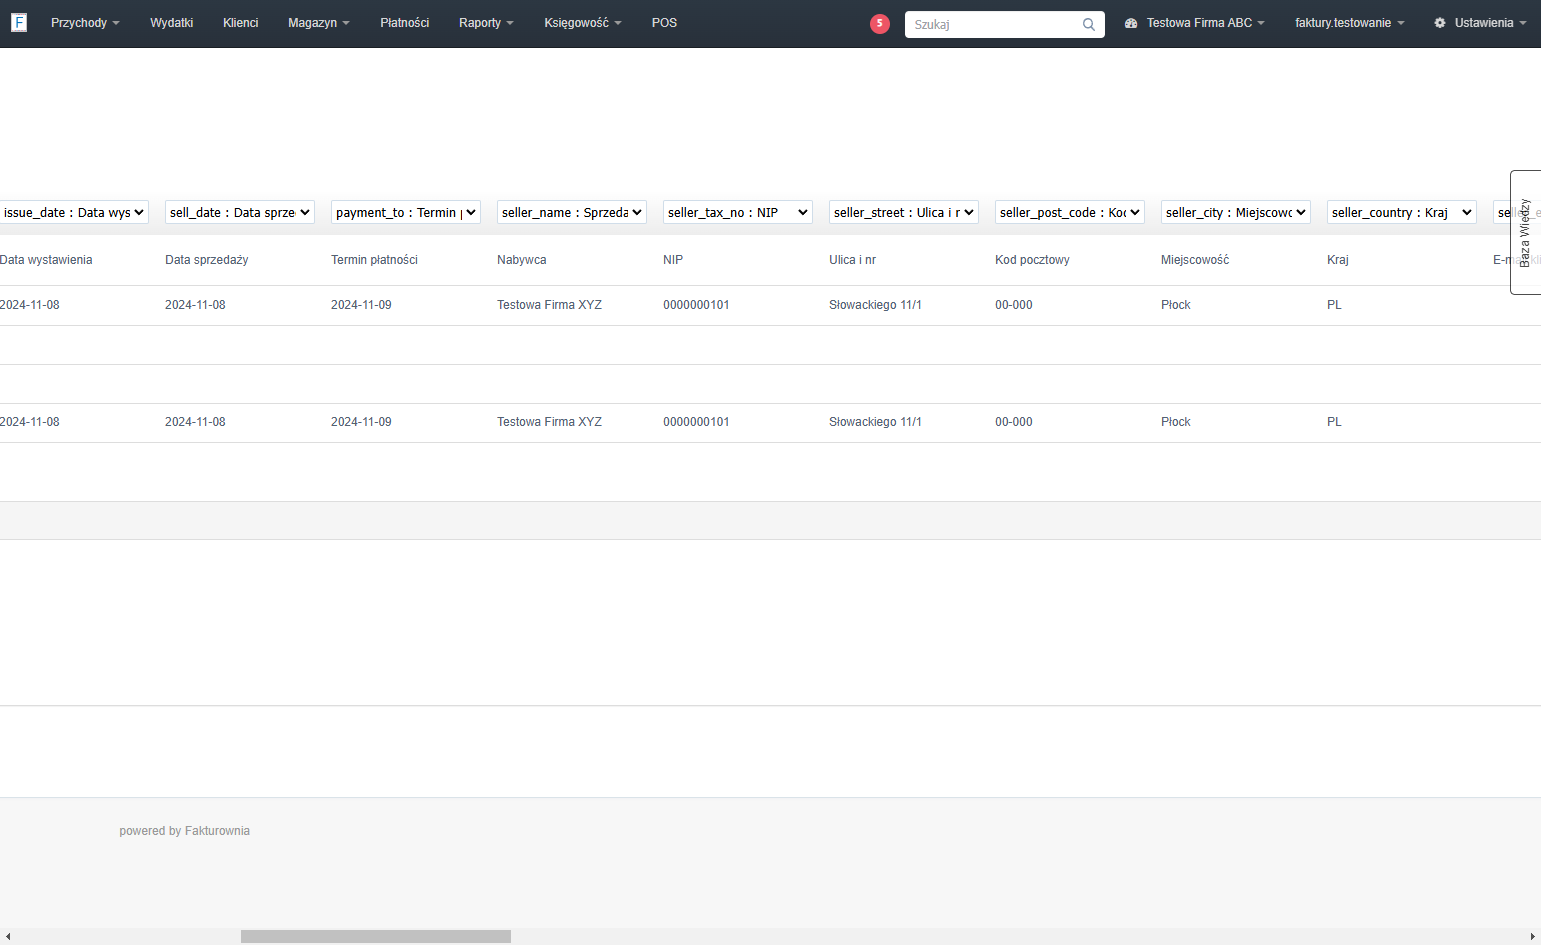Click the dashboard icon beside Testowa Firma ABC

click(1131, 23)
